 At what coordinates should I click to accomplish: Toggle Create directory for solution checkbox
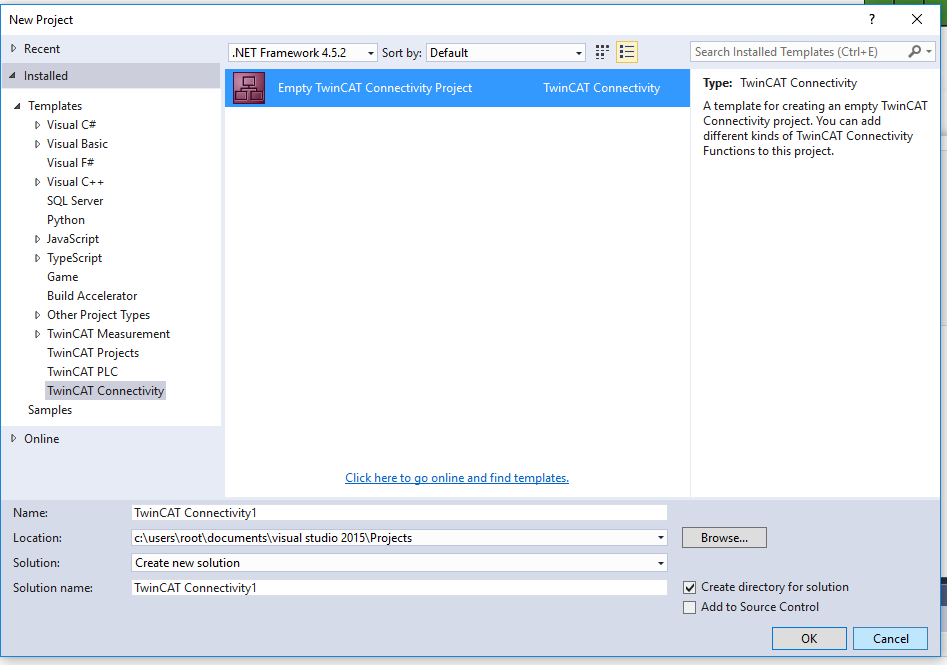689,587
